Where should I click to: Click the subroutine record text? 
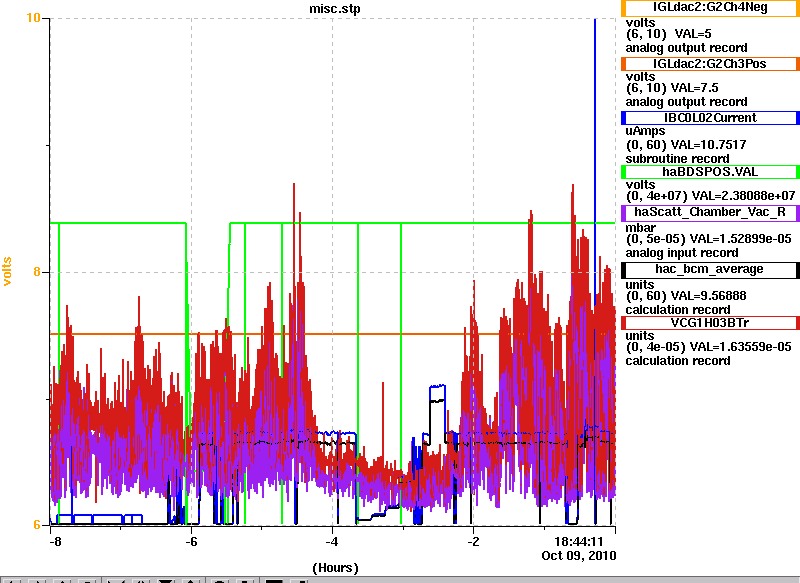pos(678,159)
